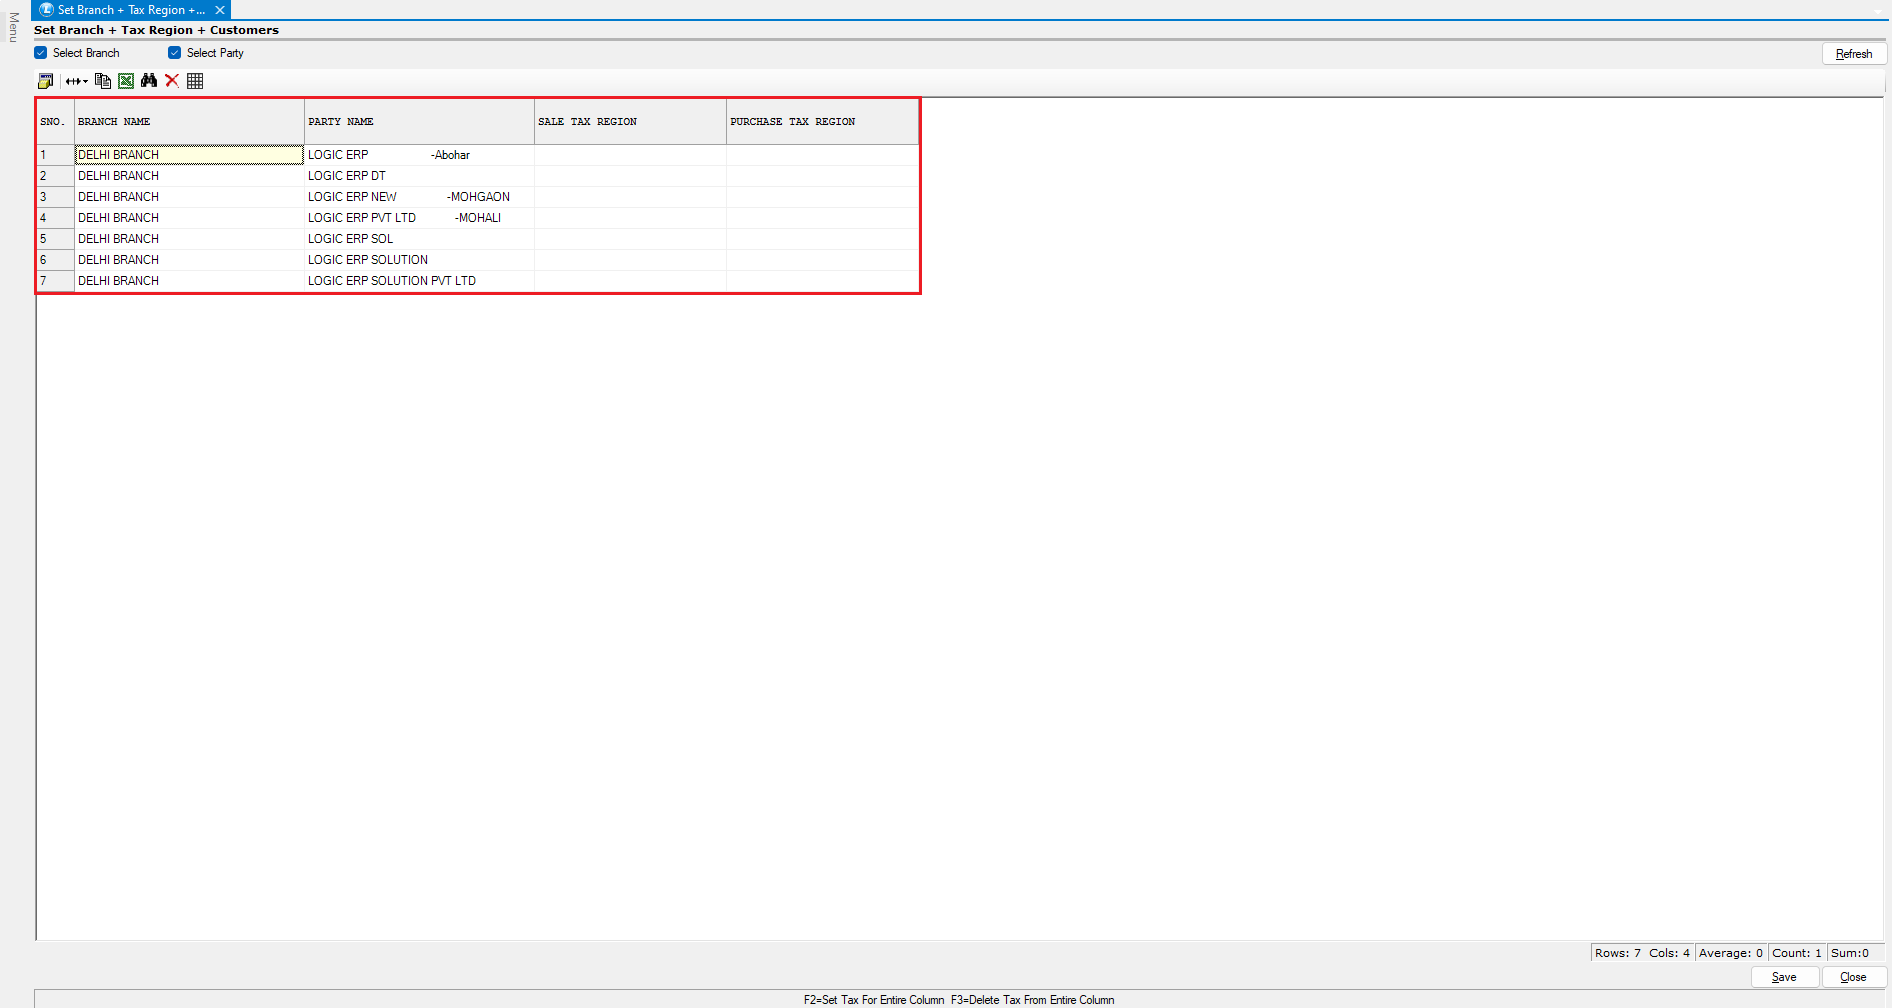The width and height of the screenshot is (1892, 1008).
Task: Click the red X delete icon
Action: [x=172, y=81]
